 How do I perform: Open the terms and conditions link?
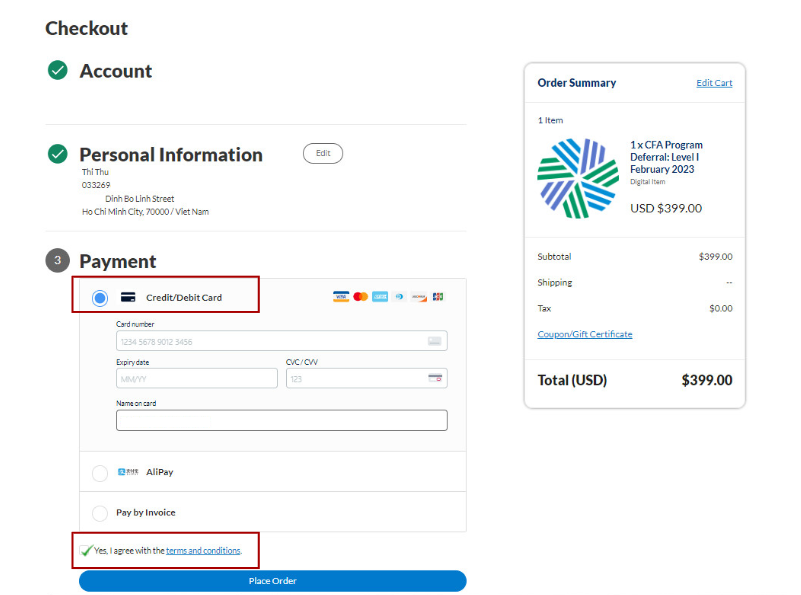203,551
